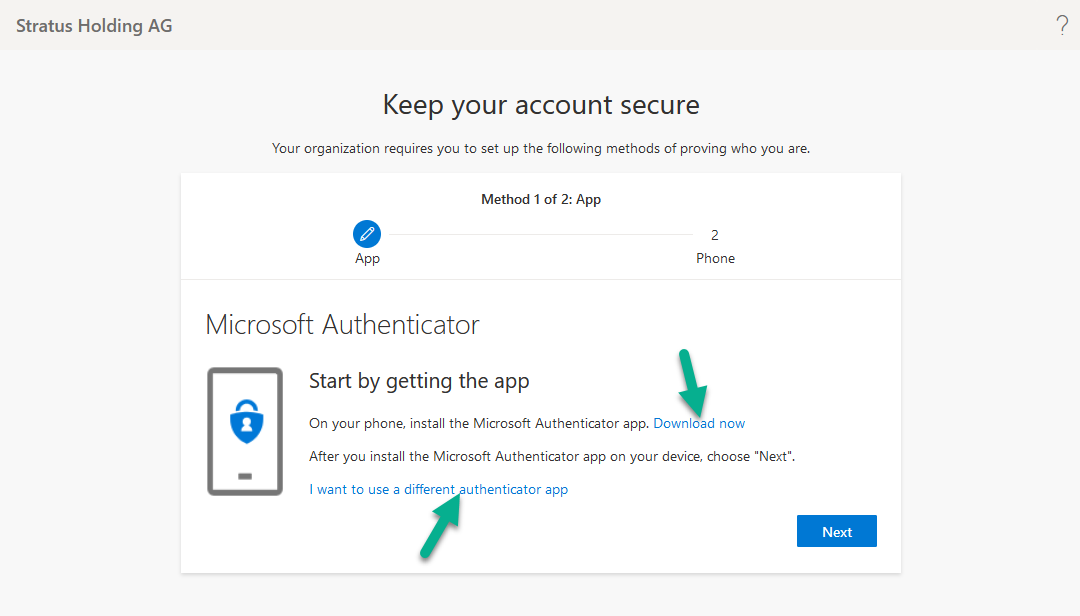The image size is (1080, 616).
Task: Click the blue shield lock icon
Action: (x=245, y=421)
